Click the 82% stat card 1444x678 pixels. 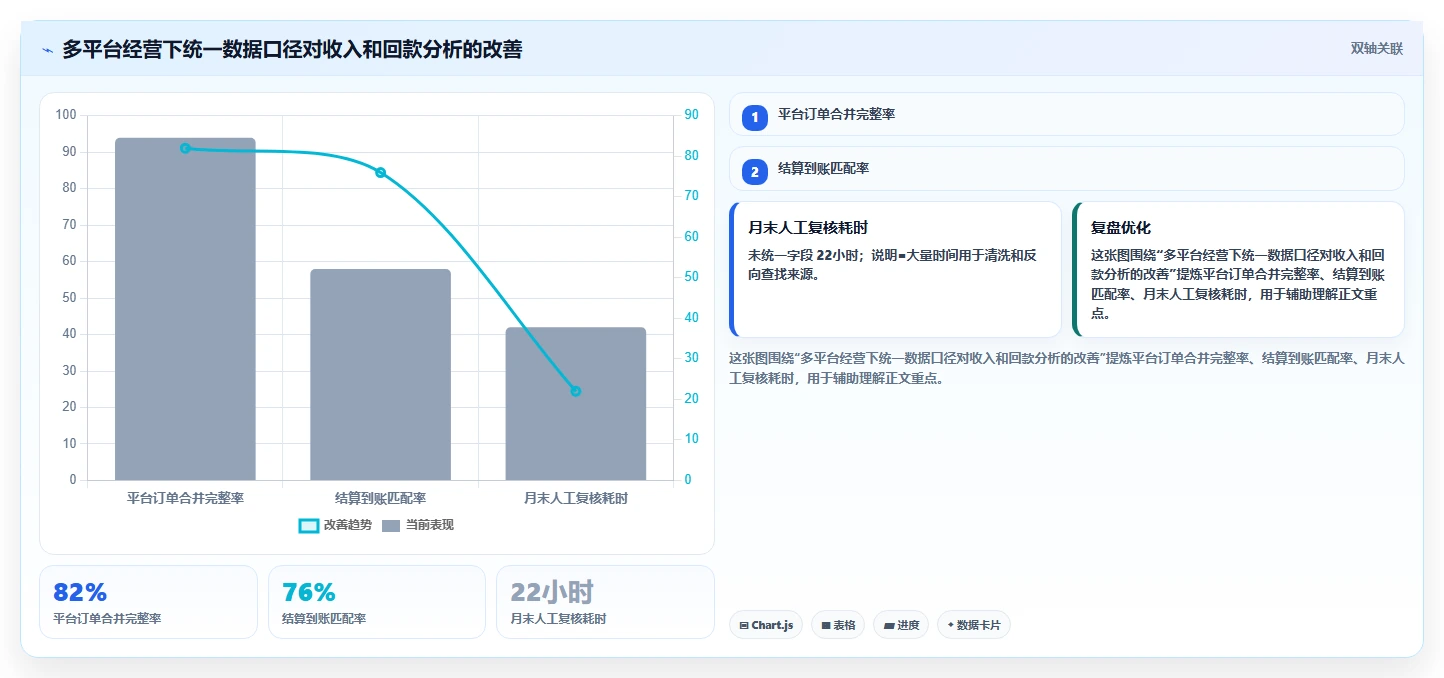(x=148, y=601)
